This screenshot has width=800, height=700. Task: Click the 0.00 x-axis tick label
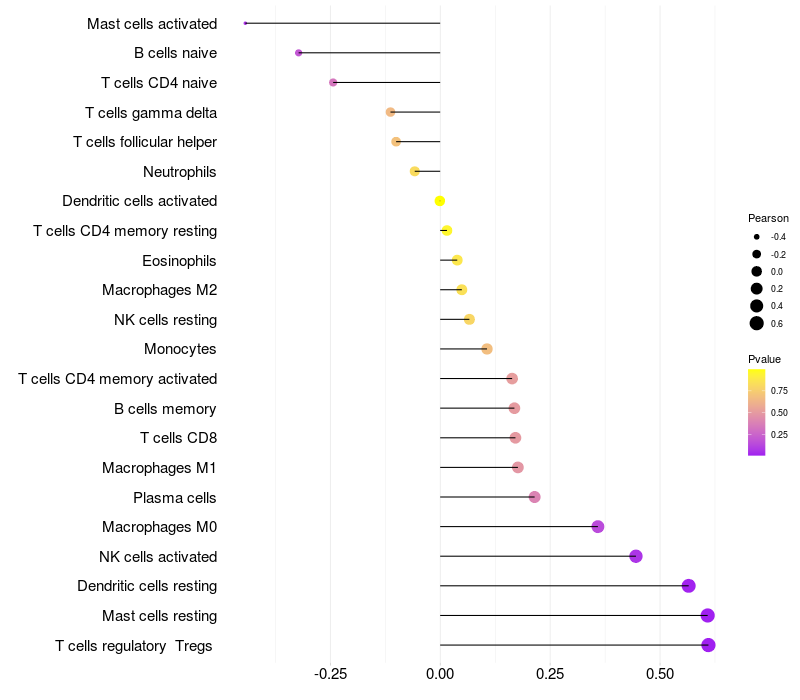(440, 673)
